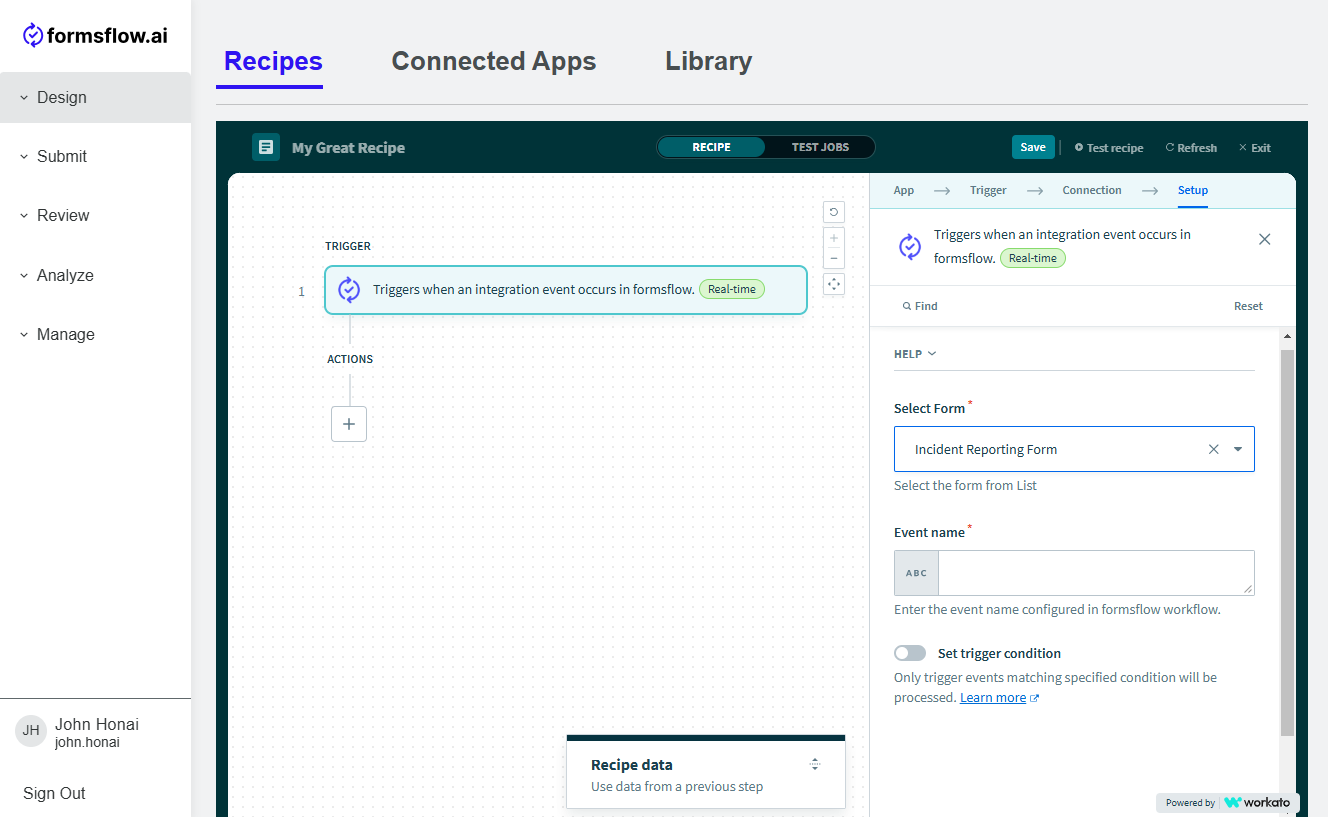
Task: Go to the Connection step in breadcrumb
Action: tap(1092, 190)
